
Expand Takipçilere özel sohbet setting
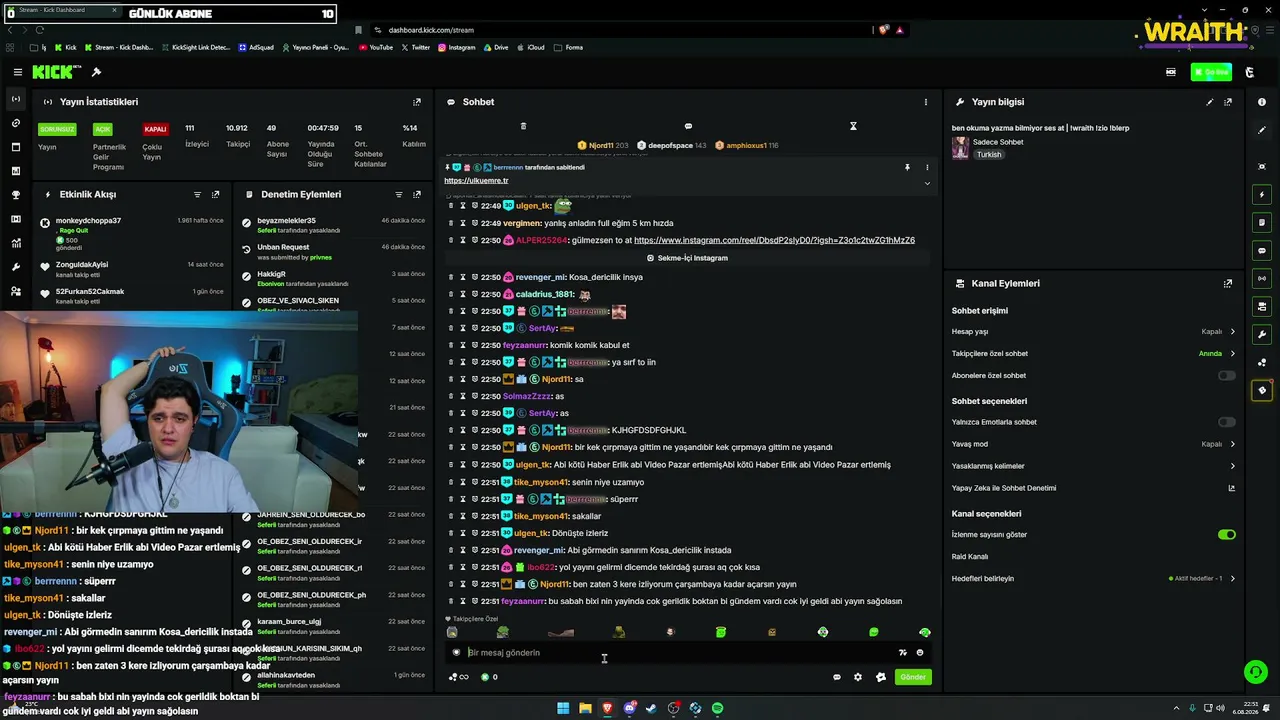1093,353
